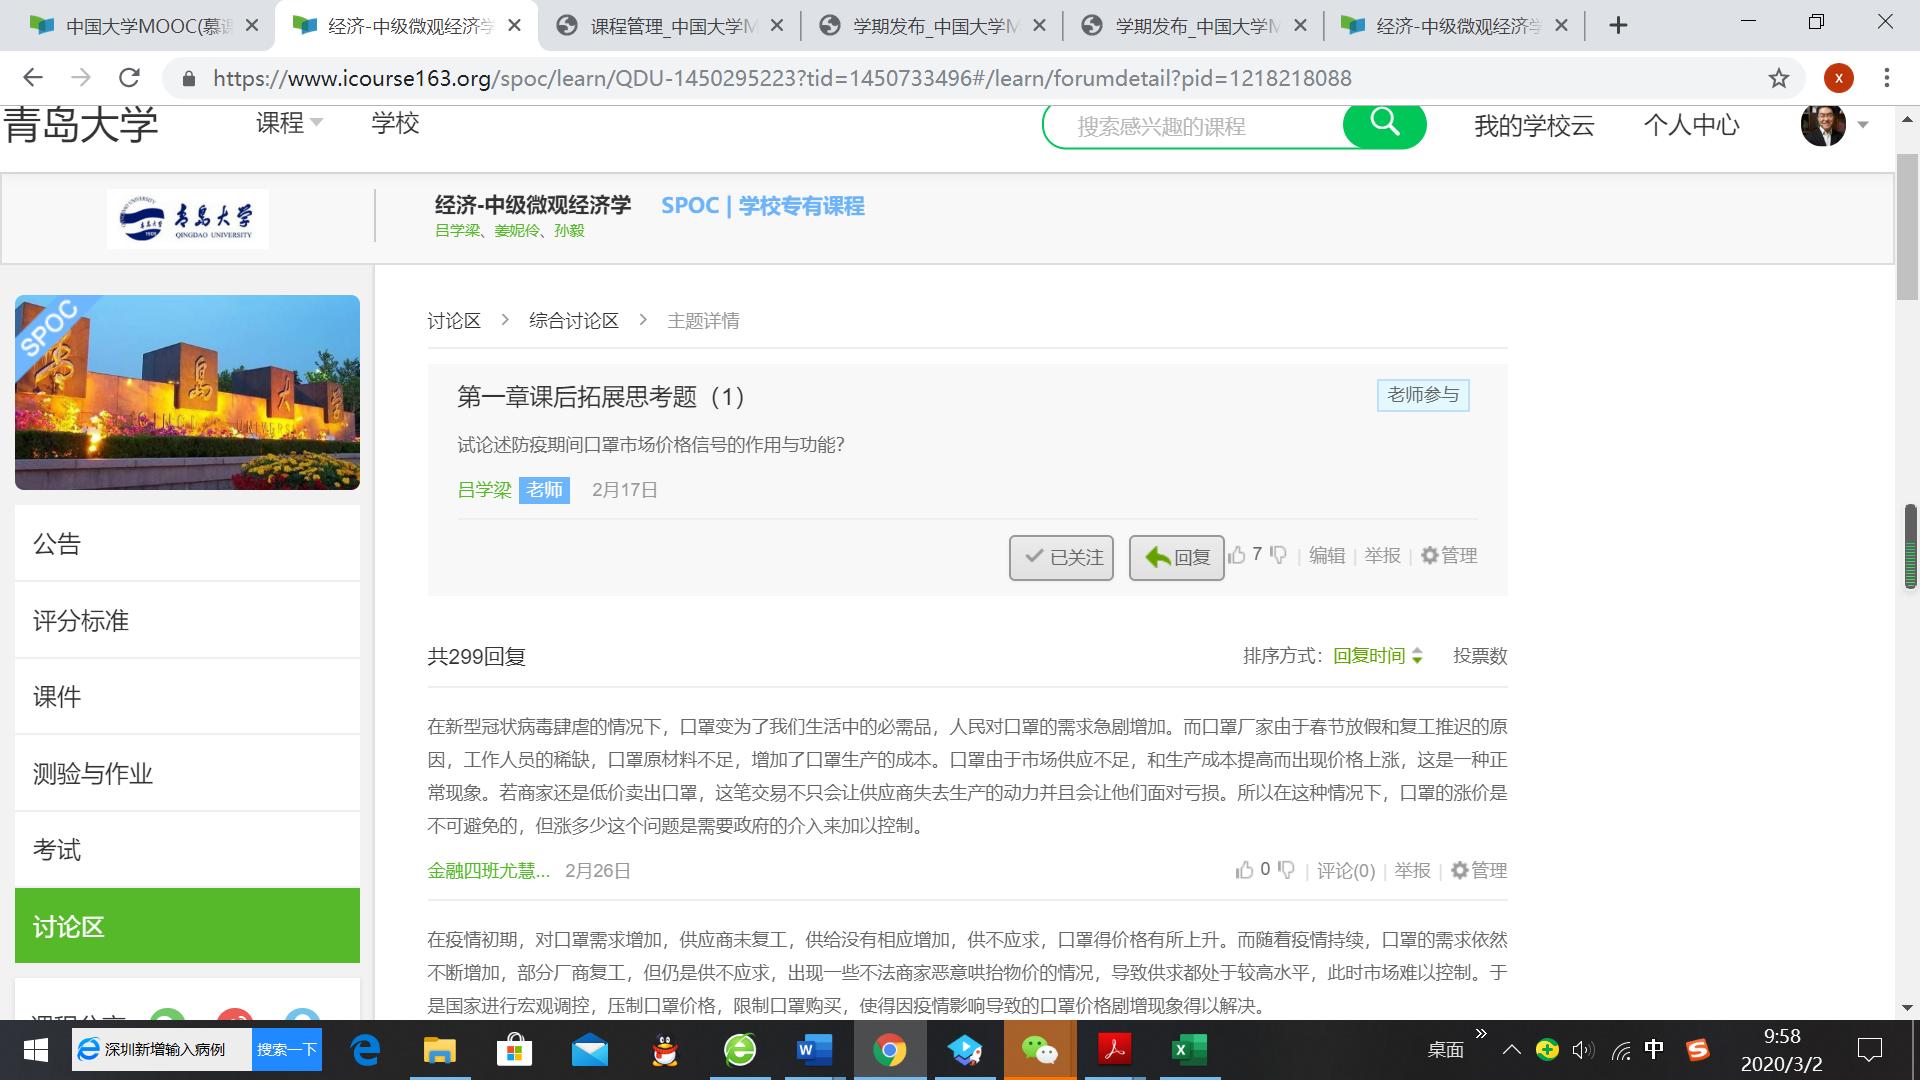Screen dimensions: 1920x1080
Task: Show hidden system tray icons
Action: point(1511,1050)
